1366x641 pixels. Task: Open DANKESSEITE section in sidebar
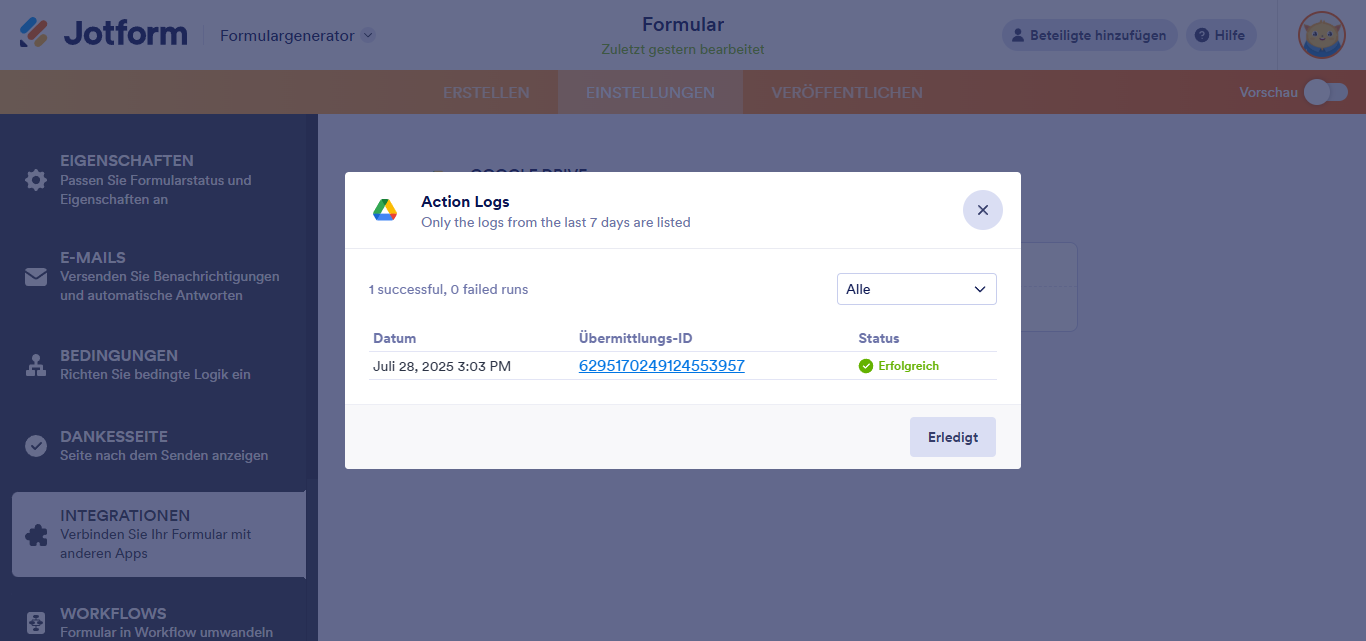[x=159, y=445]
